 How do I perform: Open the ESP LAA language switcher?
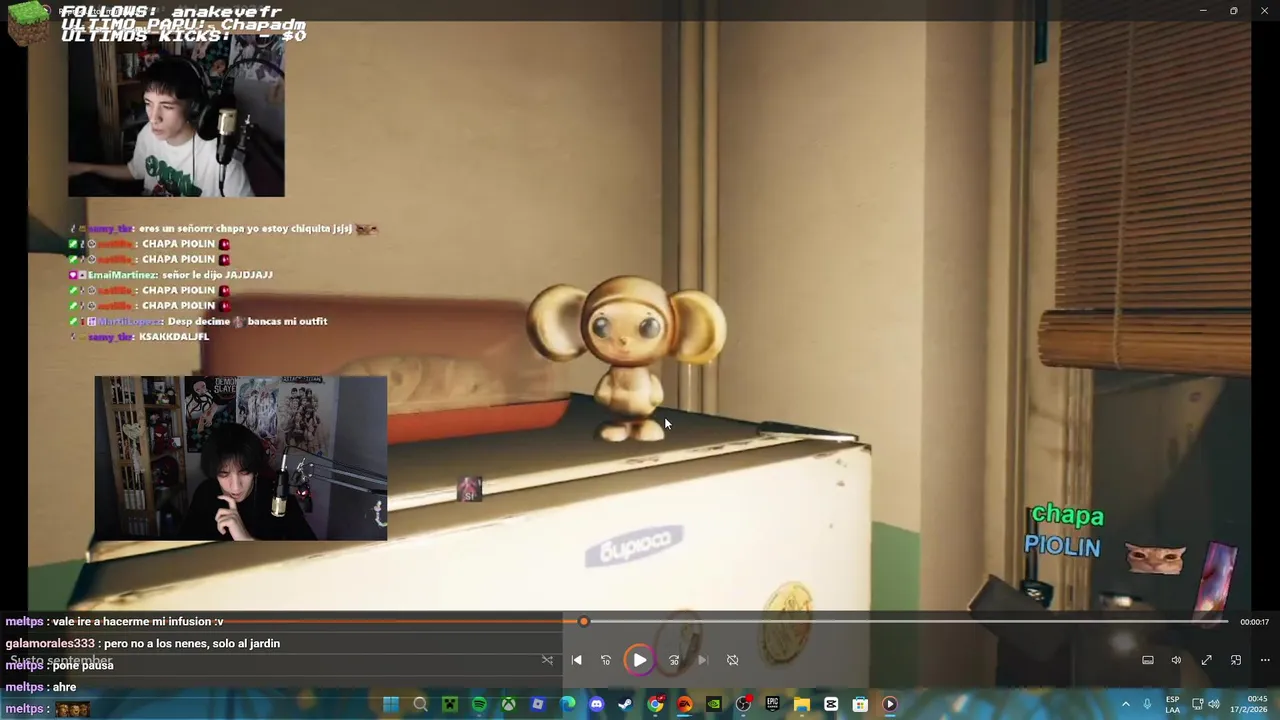coord(1172,704)
